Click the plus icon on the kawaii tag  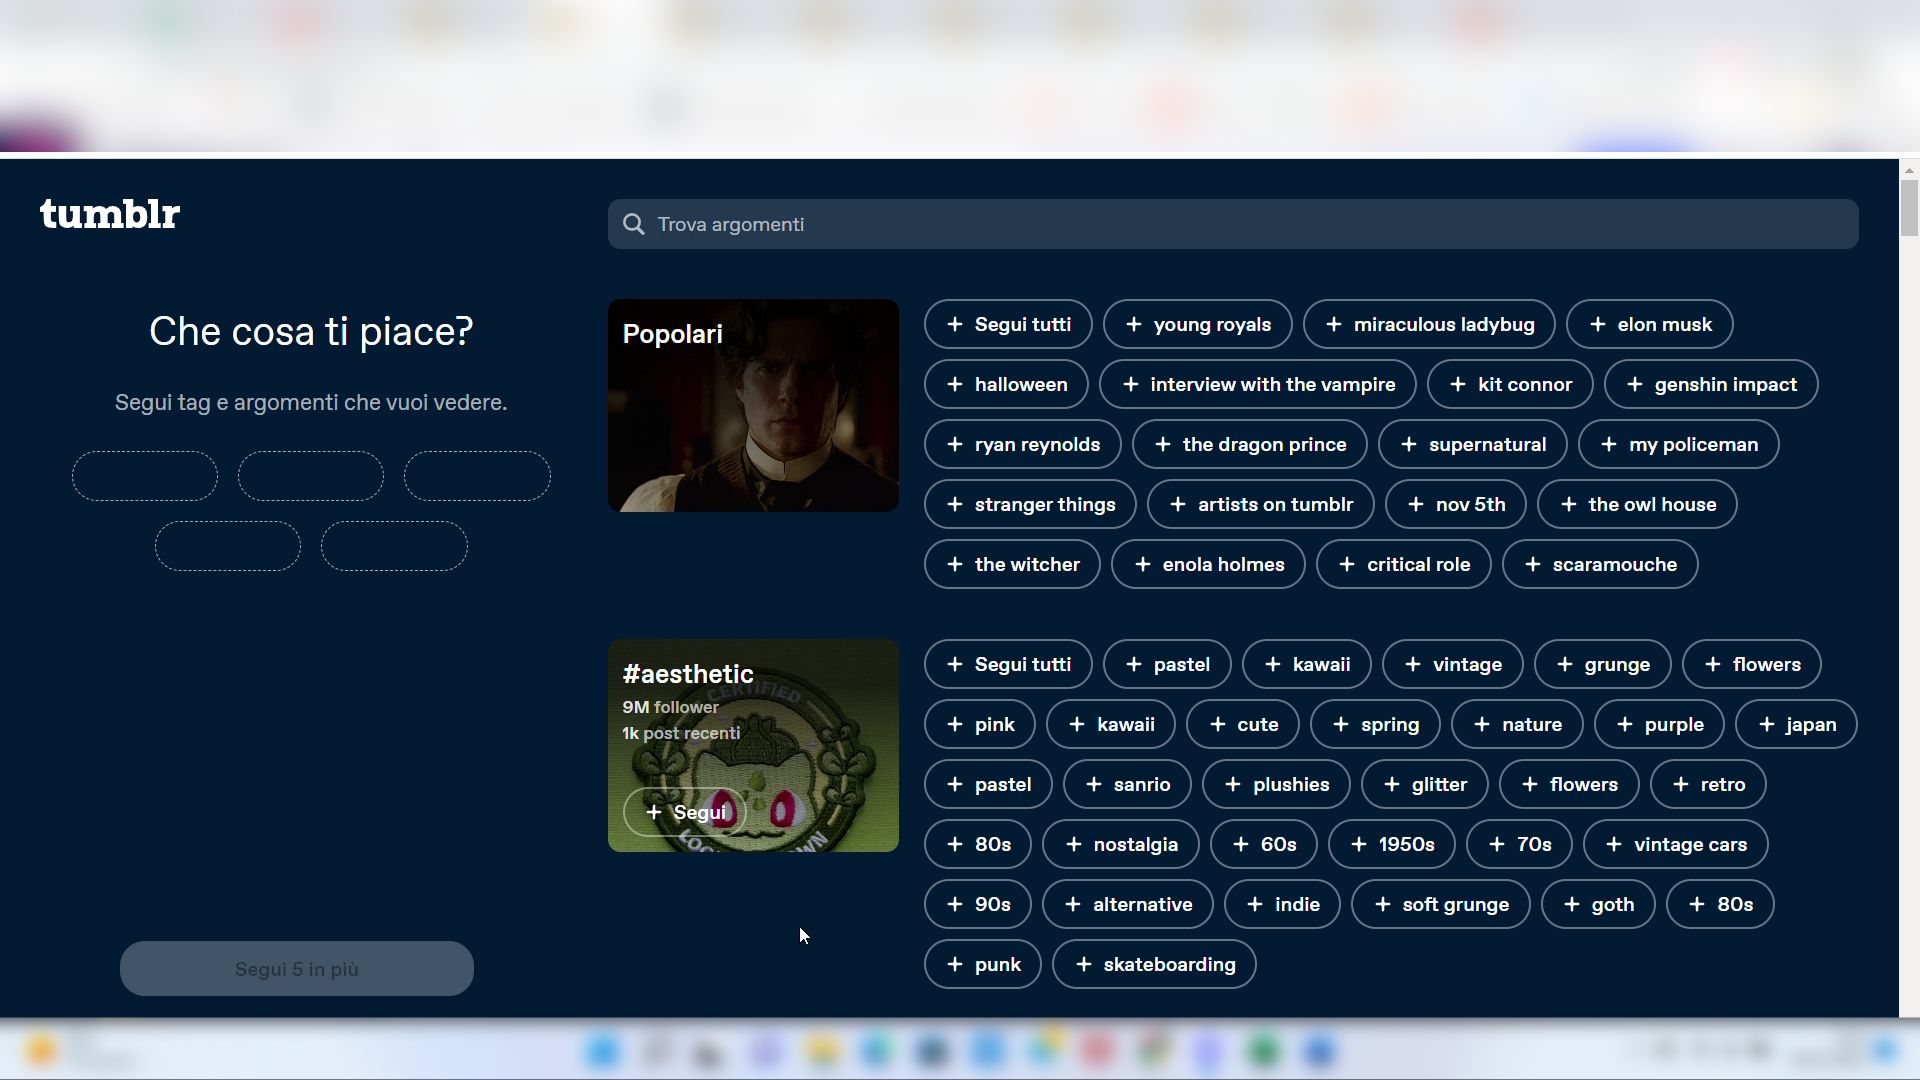pyautogui.click(x=1274, y=664)
